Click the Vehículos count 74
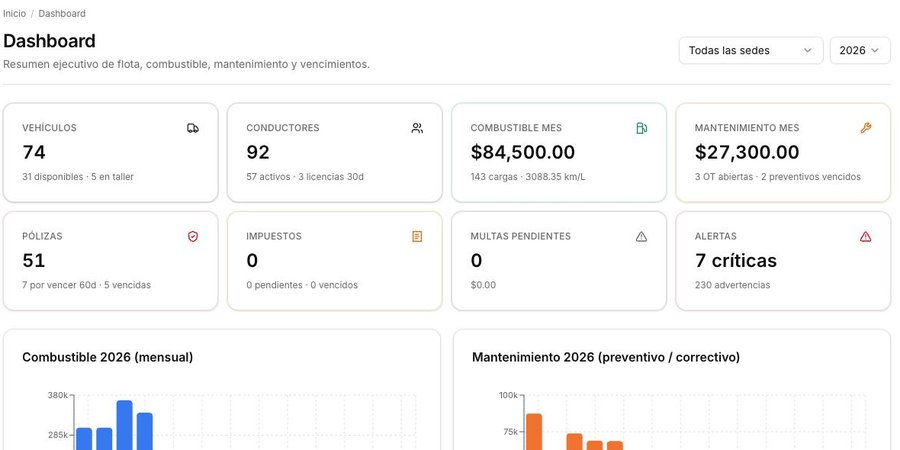900x450 pixels. [34, 152]
